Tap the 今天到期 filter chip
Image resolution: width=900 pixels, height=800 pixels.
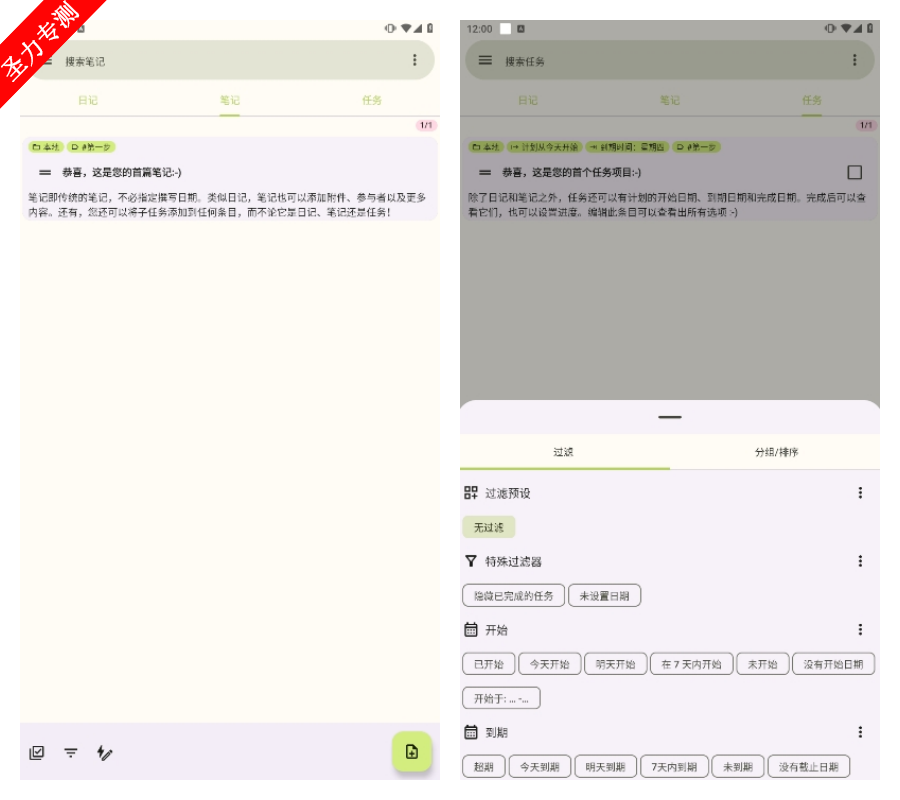(x=540, y=766)
